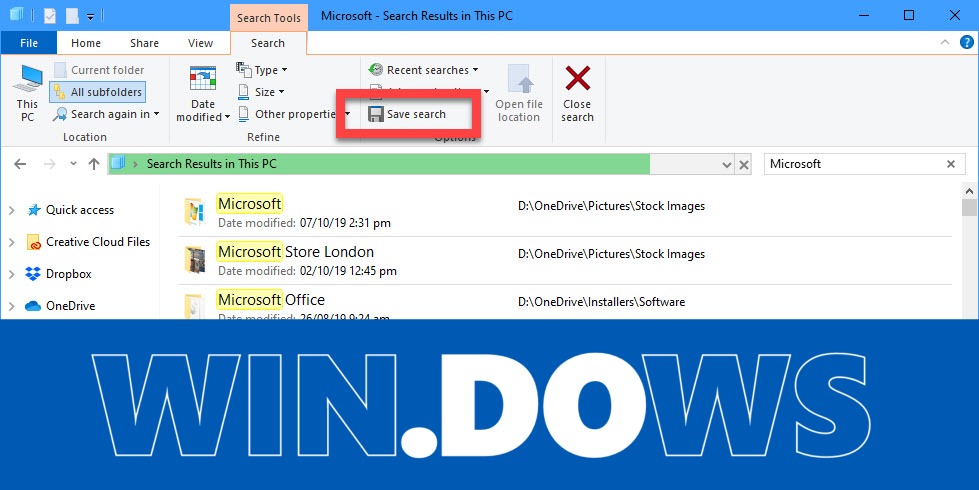Go forward with the right arrow
979x490 pixels.
pyautogui.click(x=49, y=164)
